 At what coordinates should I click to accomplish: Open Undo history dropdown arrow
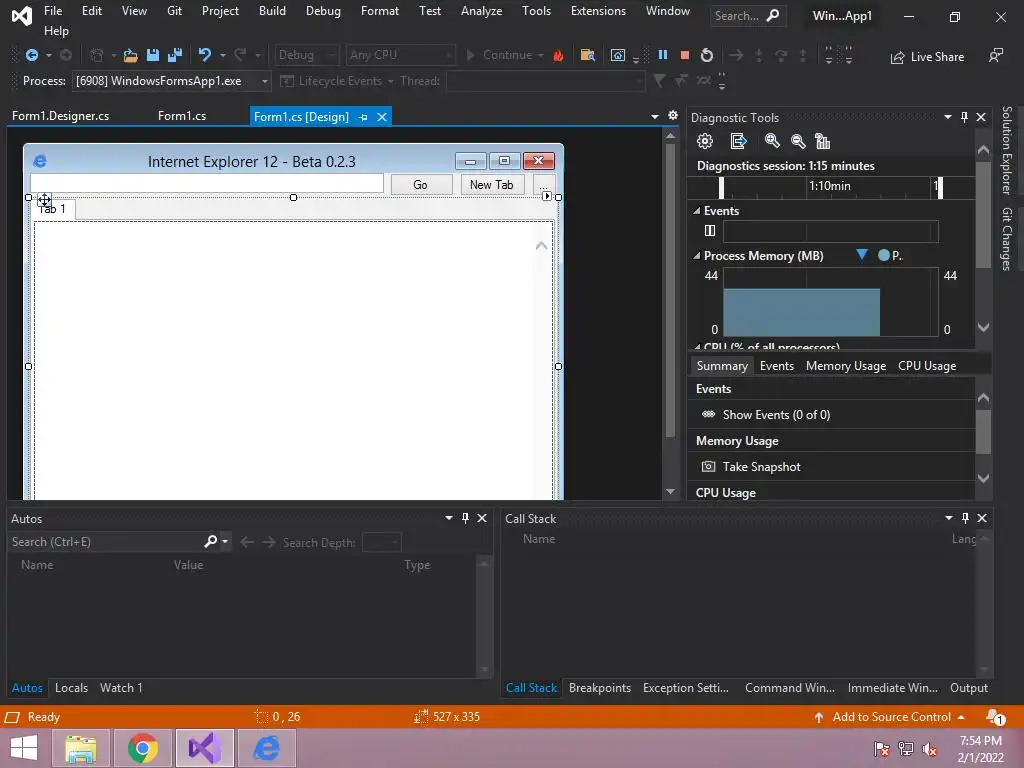point(223,56)
